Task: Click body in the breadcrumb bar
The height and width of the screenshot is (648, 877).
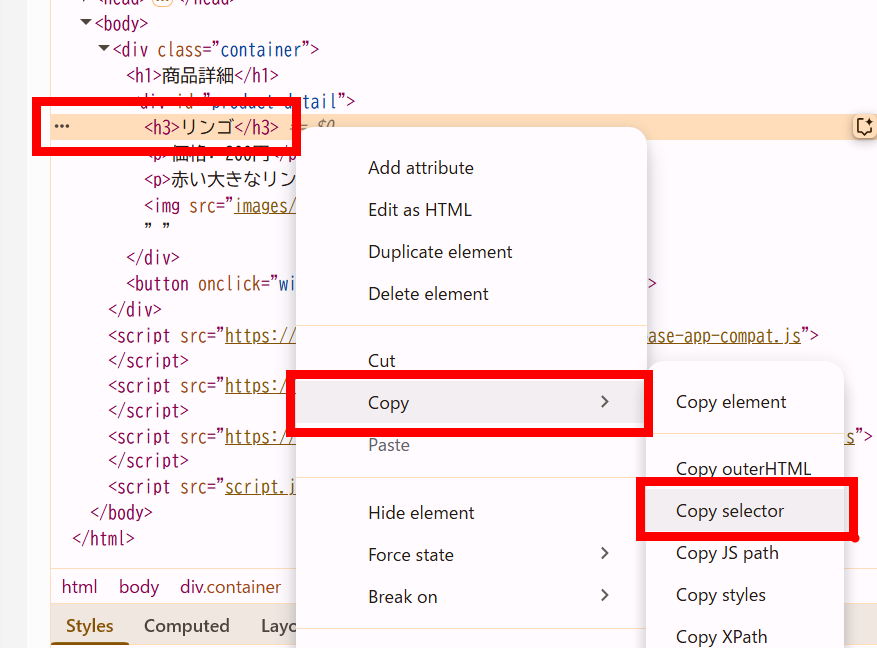Action: [139, 587]
